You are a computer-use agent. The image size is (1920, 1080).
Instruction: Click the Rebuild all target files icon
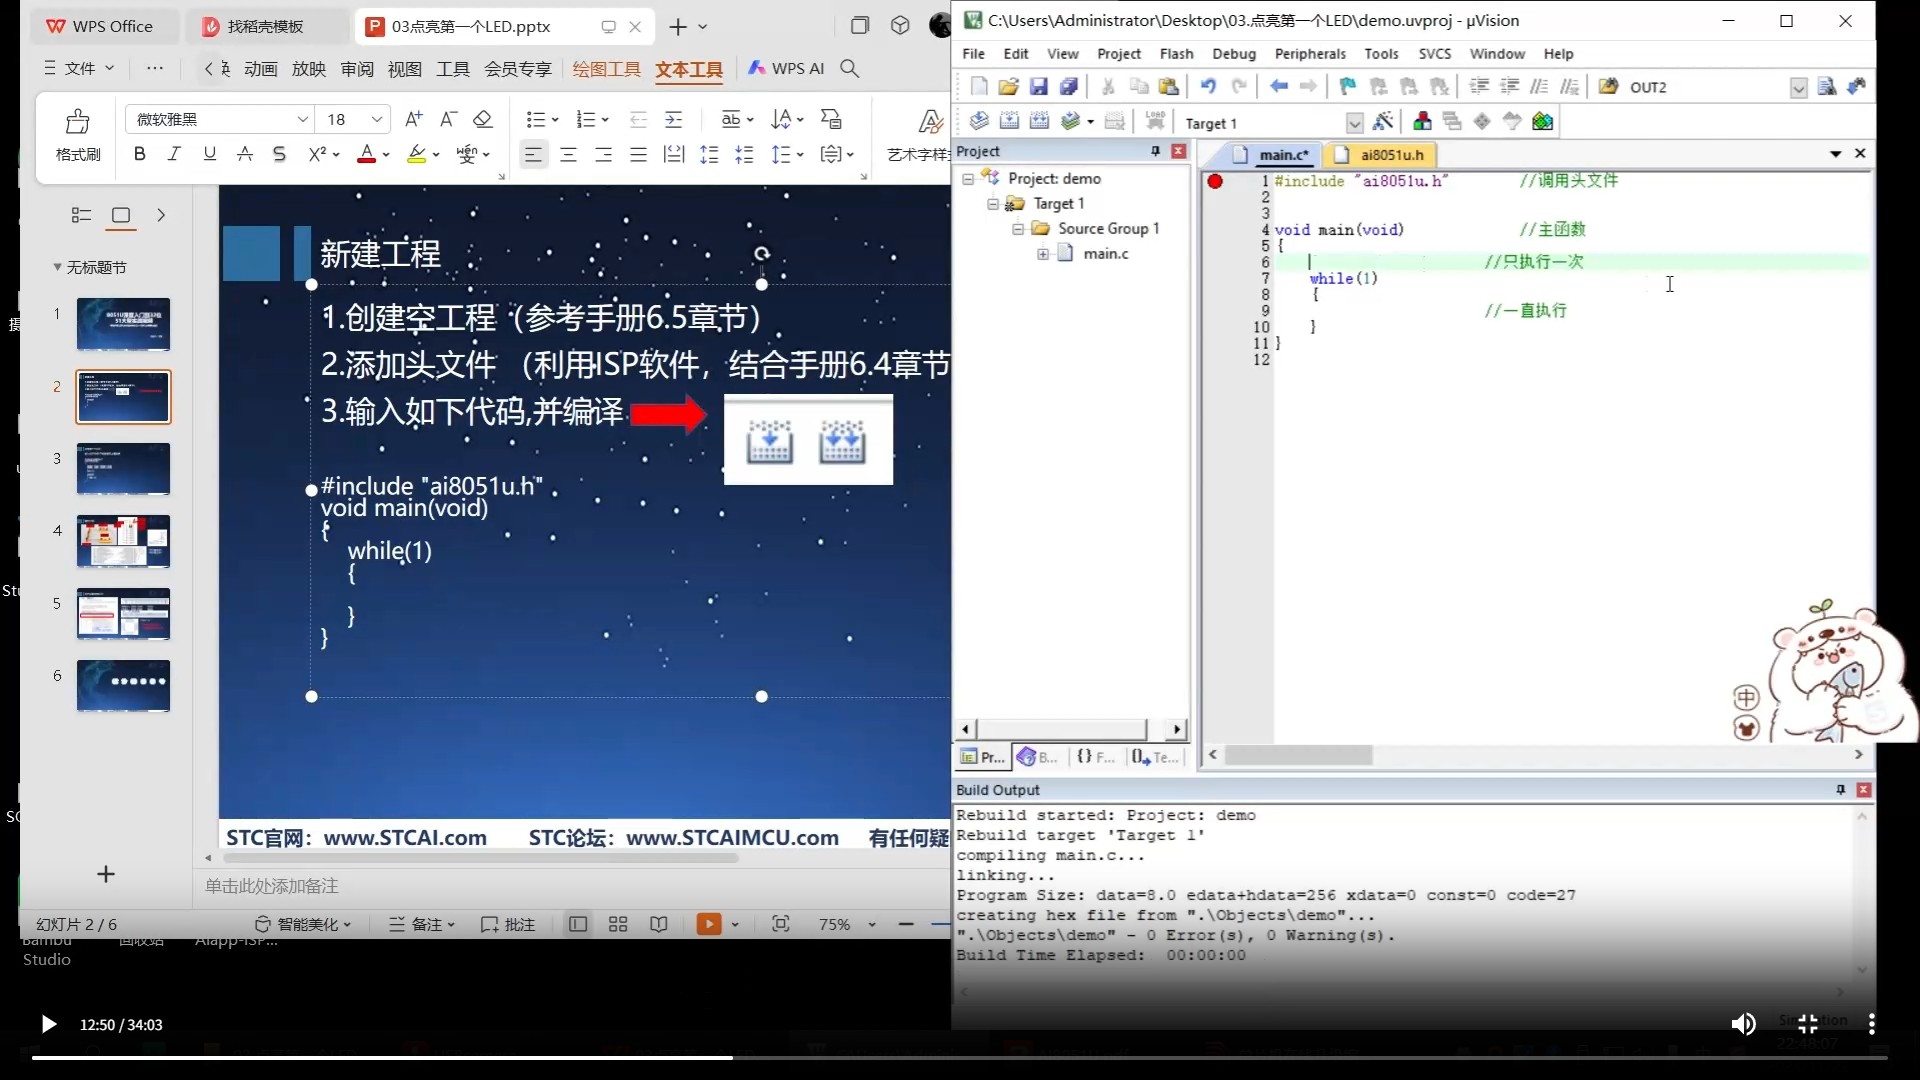[1038, 121]
